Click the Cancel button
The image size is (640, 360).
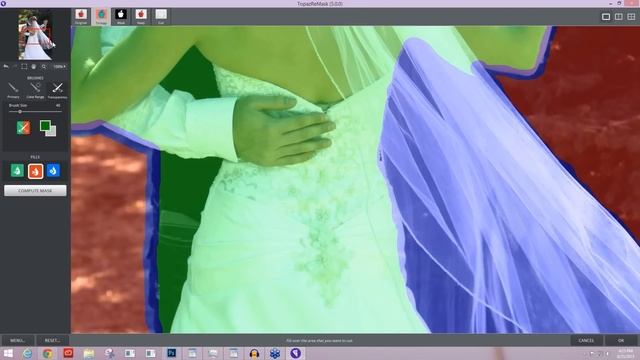pos(586,340)
